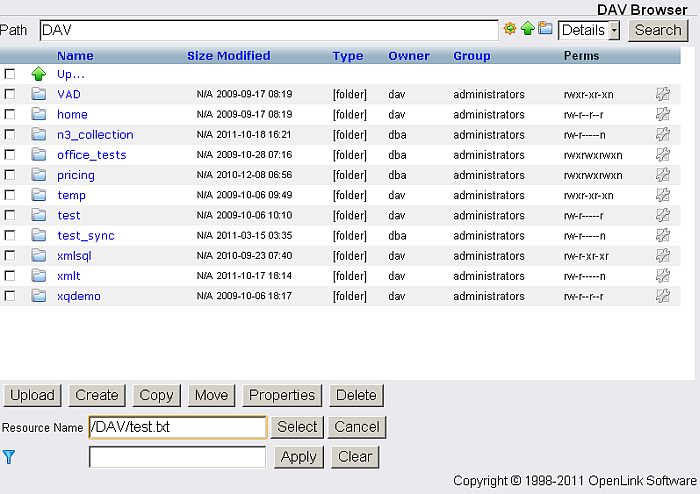Click the Delete button

(x=356, y=395)
